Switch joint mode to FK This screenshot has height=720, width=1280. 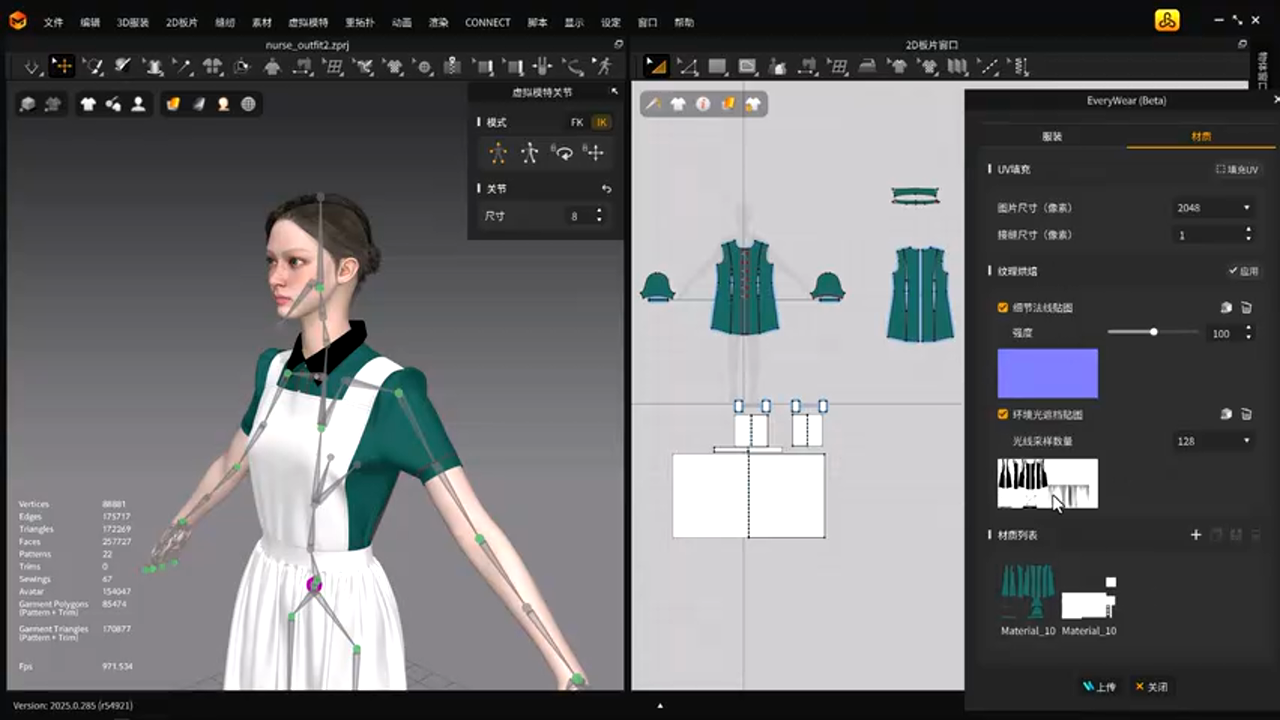tap(577, 122)
